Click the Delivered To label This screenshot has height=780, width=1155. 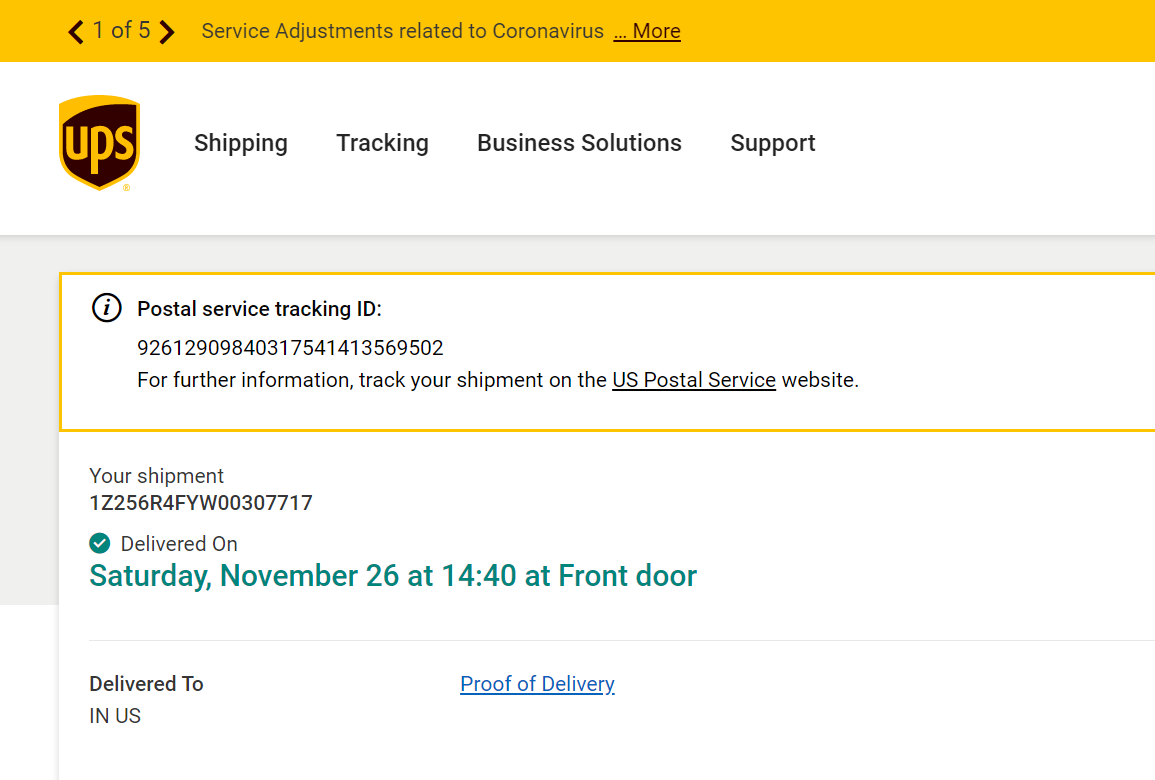pyautogui.click(x=146, y=684)
